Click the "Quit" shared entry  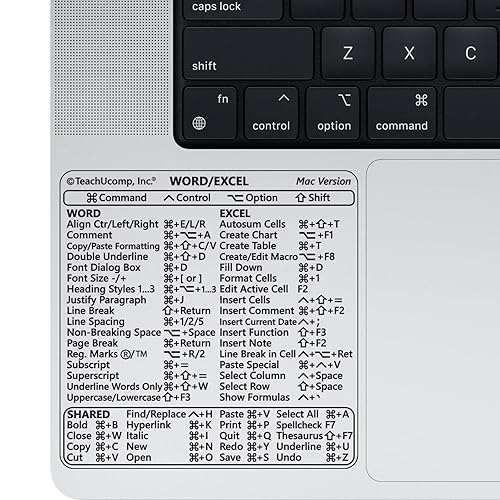coord(245,436)
